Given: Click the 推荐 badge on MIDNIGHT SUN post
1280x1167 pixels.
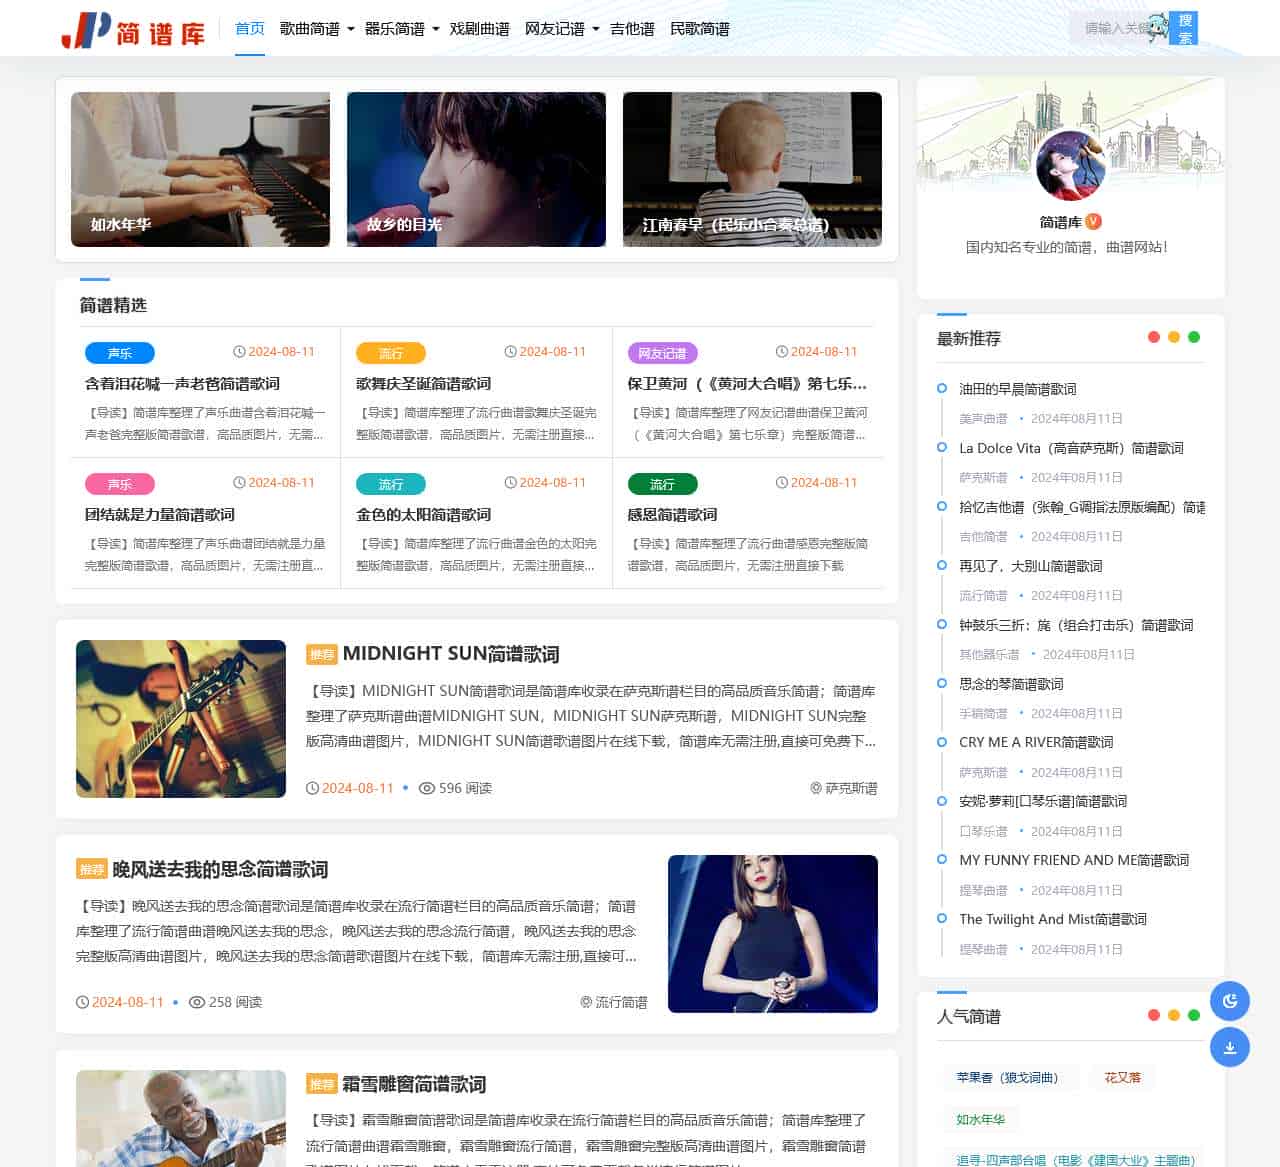Looking at the screenshot, I should (322, 654).
